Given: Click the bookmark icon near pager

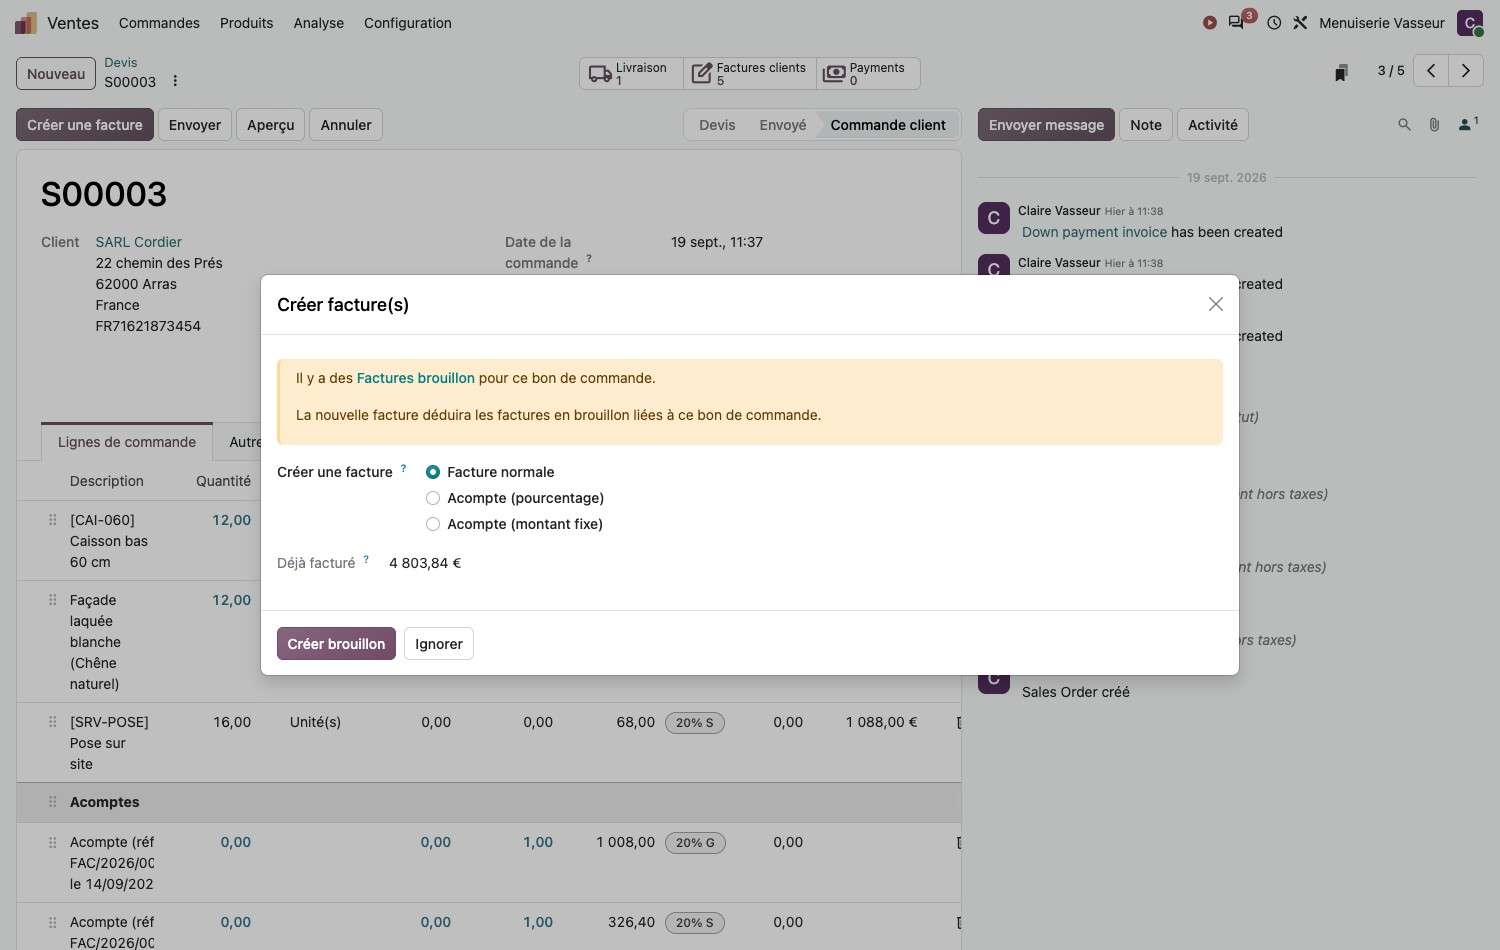Looking at the screenshot, I should point(1342,72).
